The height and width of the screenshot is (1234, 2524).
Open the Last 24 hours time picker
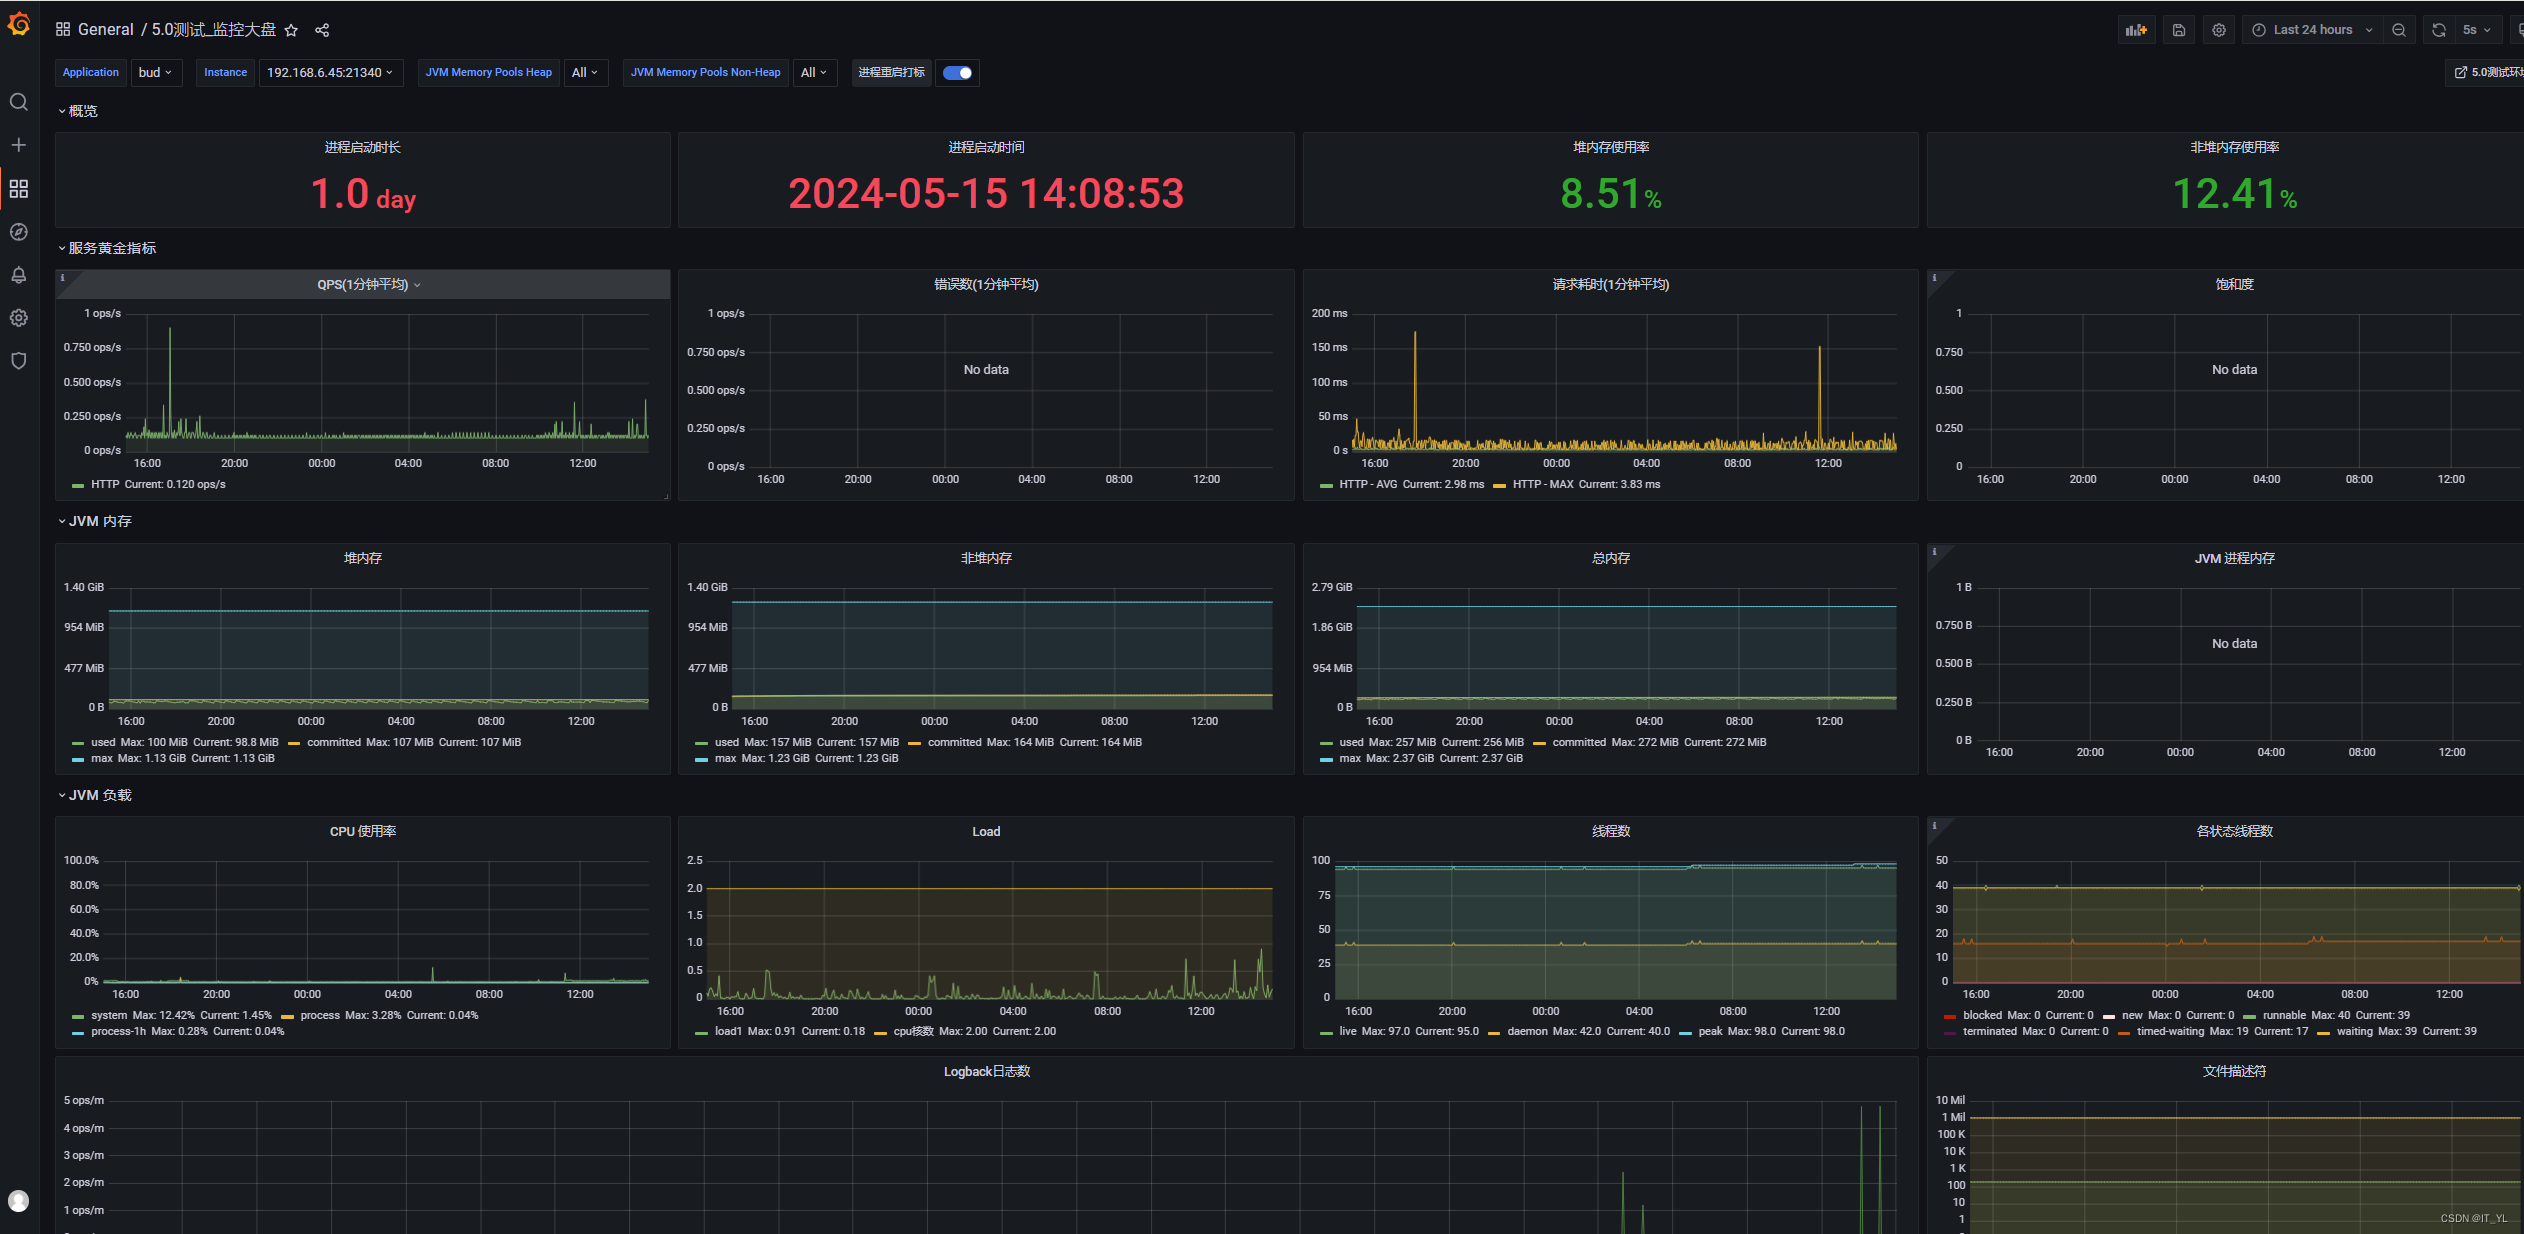click(2312, 30)
